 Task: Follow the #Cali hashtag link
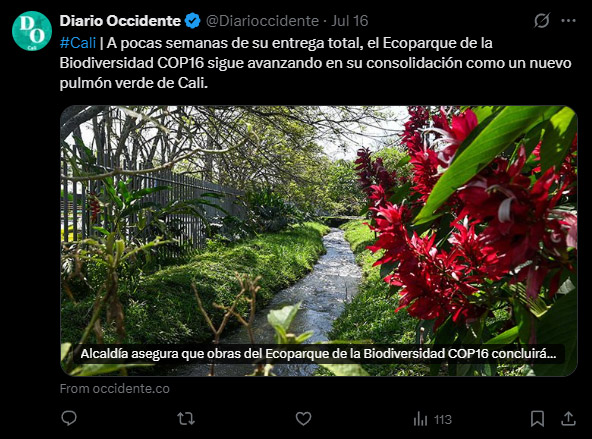click(78, 43)
